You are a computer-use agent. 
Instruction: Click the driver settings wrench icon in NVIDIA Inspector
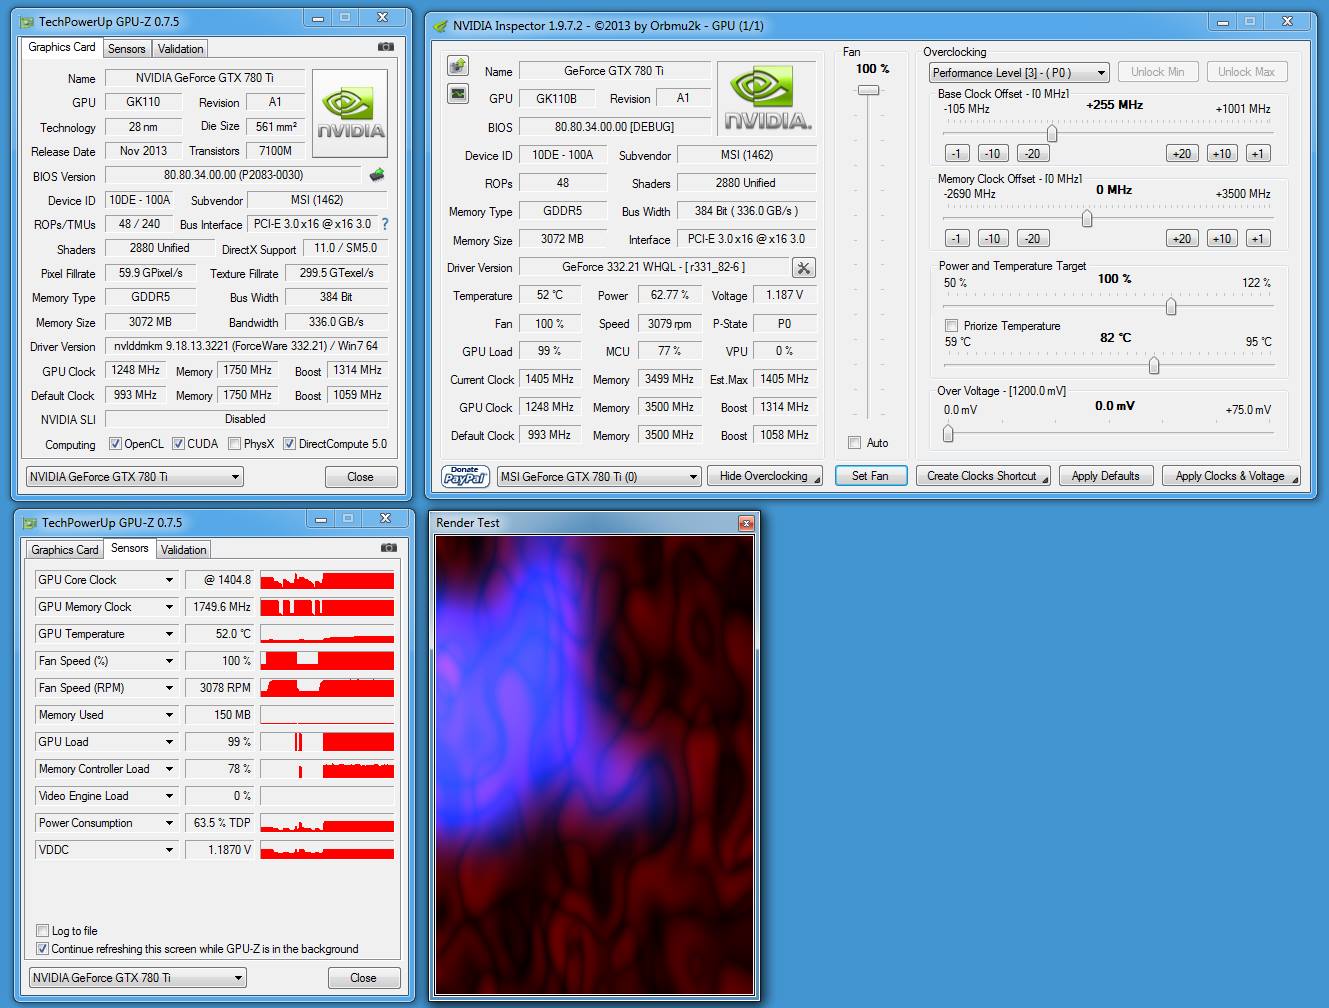(803, 268)
